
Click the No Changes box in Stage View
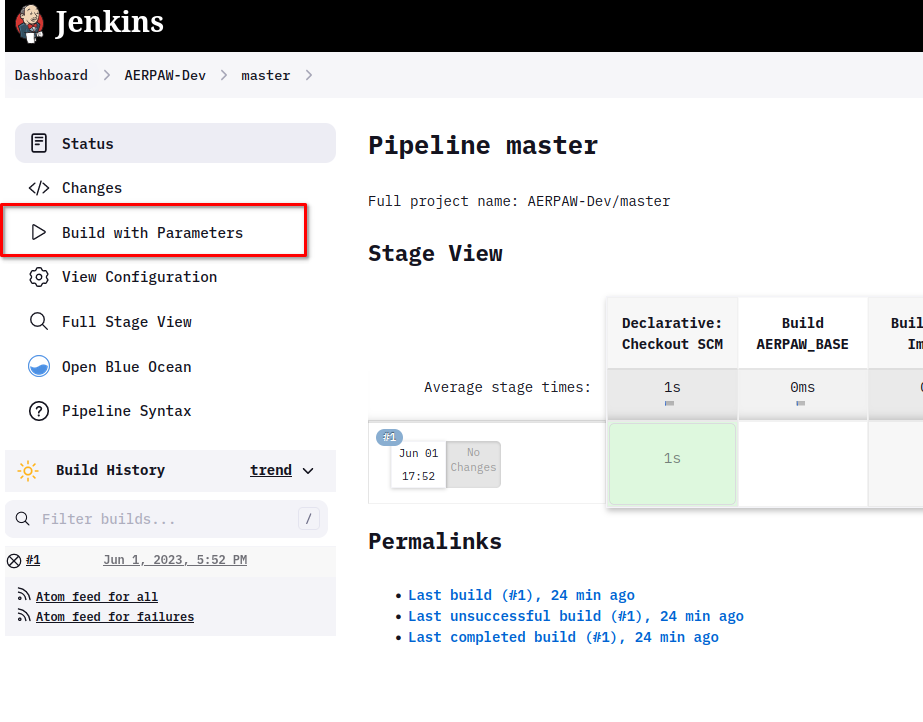coord(473,464)
